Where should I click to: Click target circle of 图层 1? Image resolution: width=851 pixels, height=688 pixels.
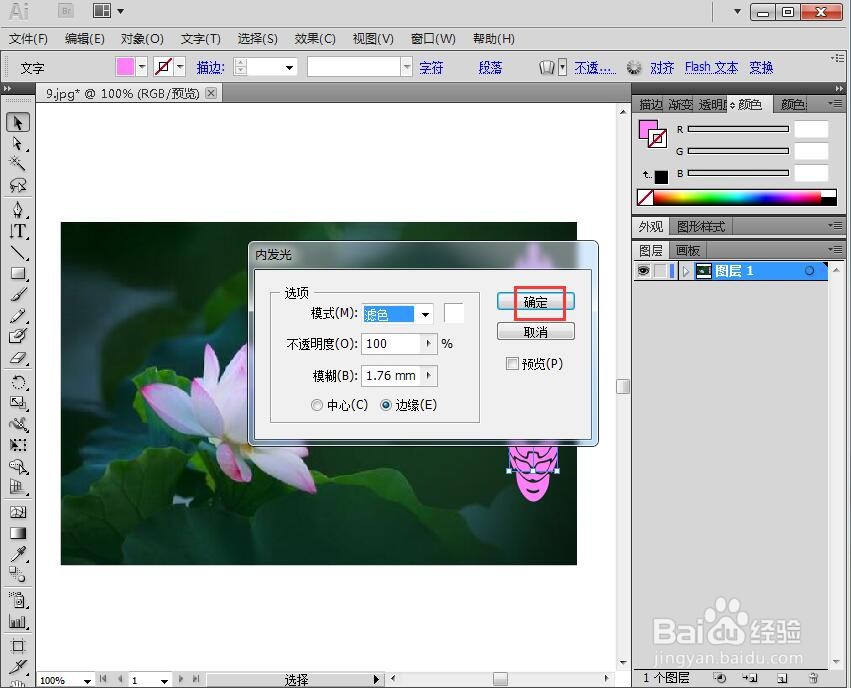click(x=809, y=271)
